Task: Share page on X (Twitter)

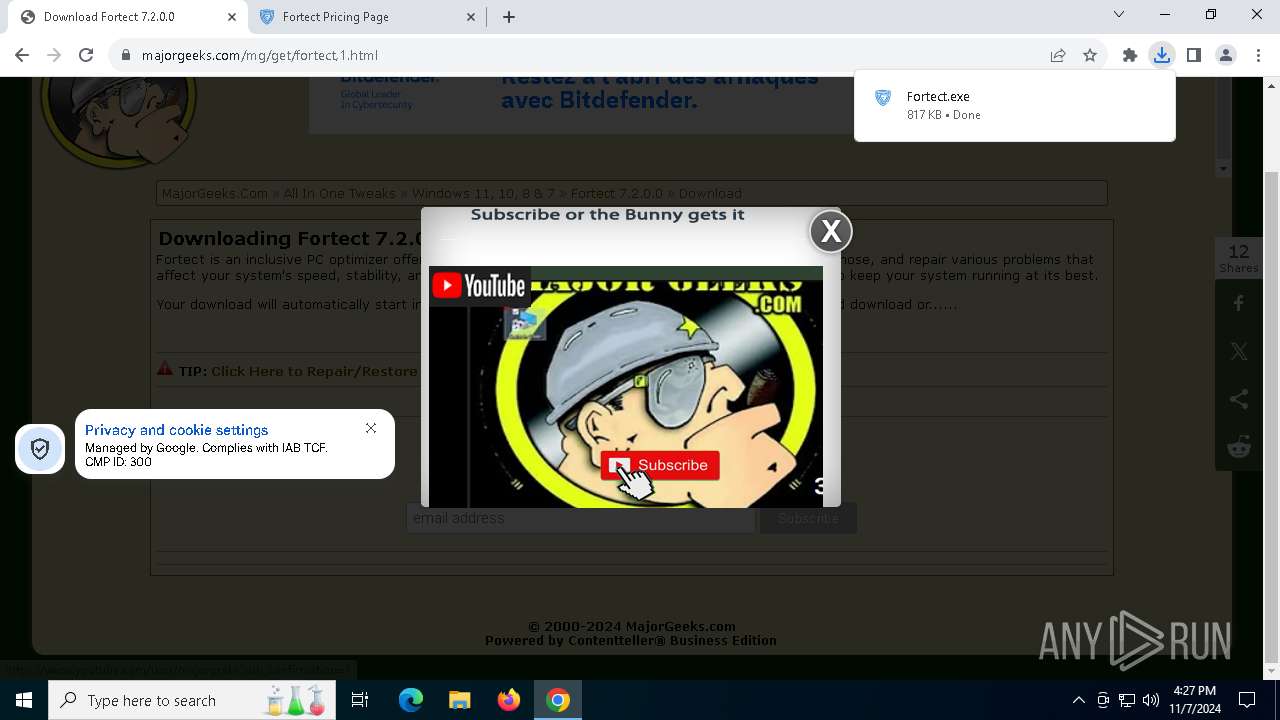Action: coord(1239,351)
